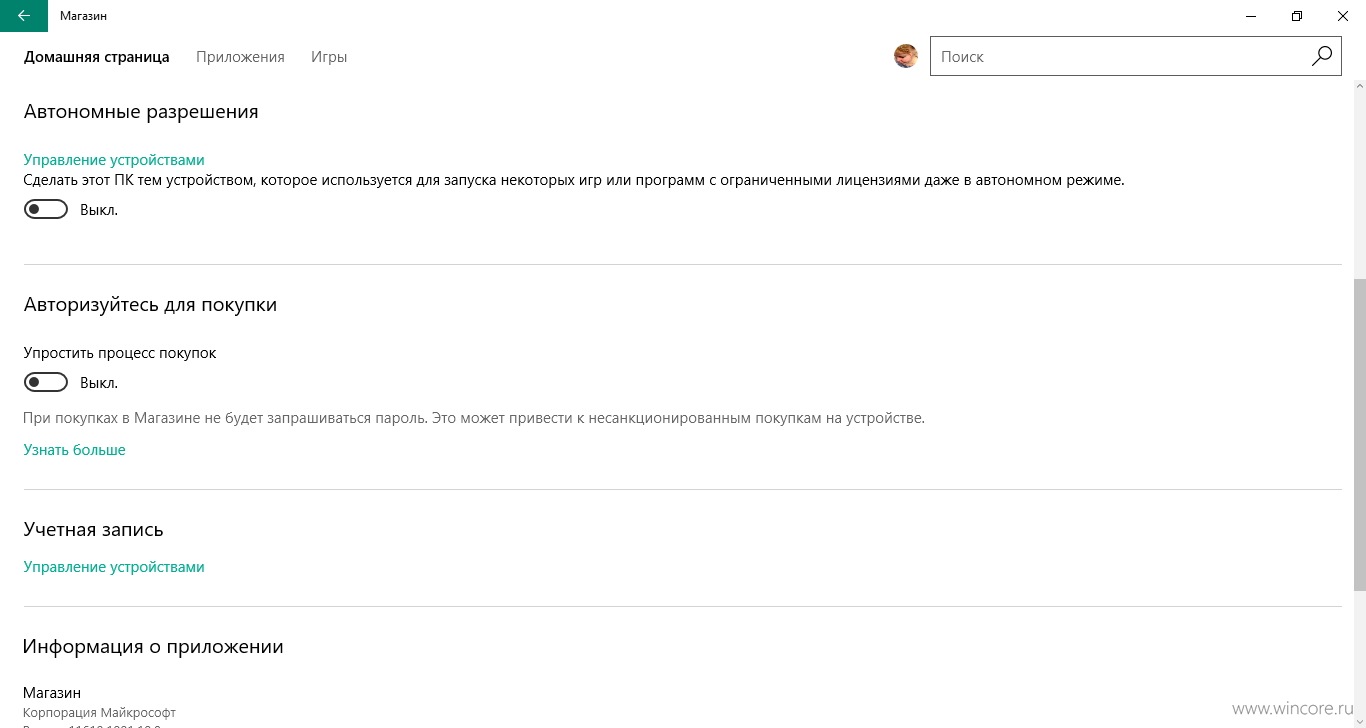The height and width of the screenshot is (728, 1366).
Task: Toggle the offline permissions switch
Action: [46, 210]
